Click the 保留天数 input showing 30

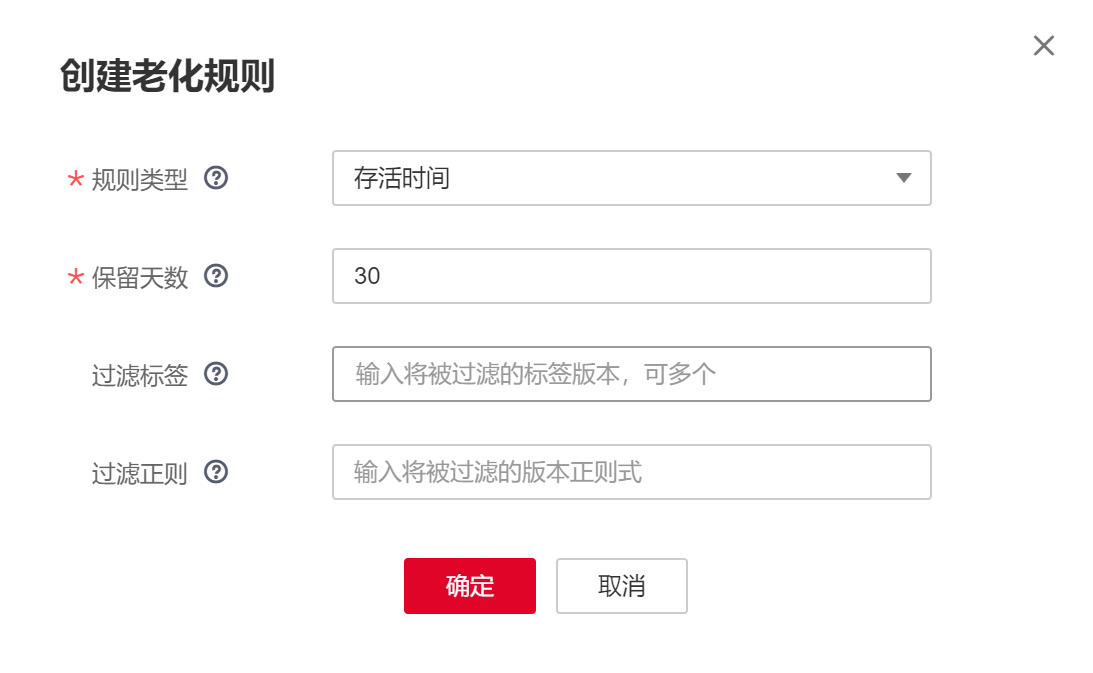(632, 276)
